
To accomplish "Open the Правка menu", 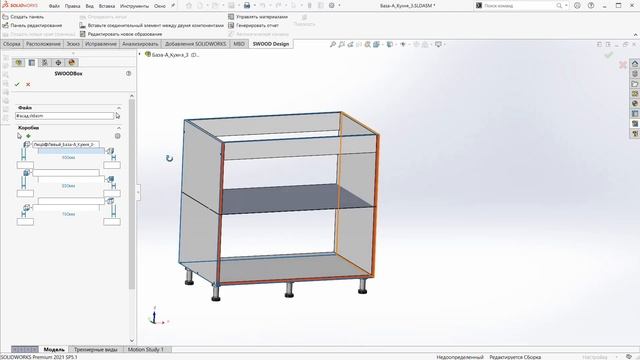I will 72,6.
